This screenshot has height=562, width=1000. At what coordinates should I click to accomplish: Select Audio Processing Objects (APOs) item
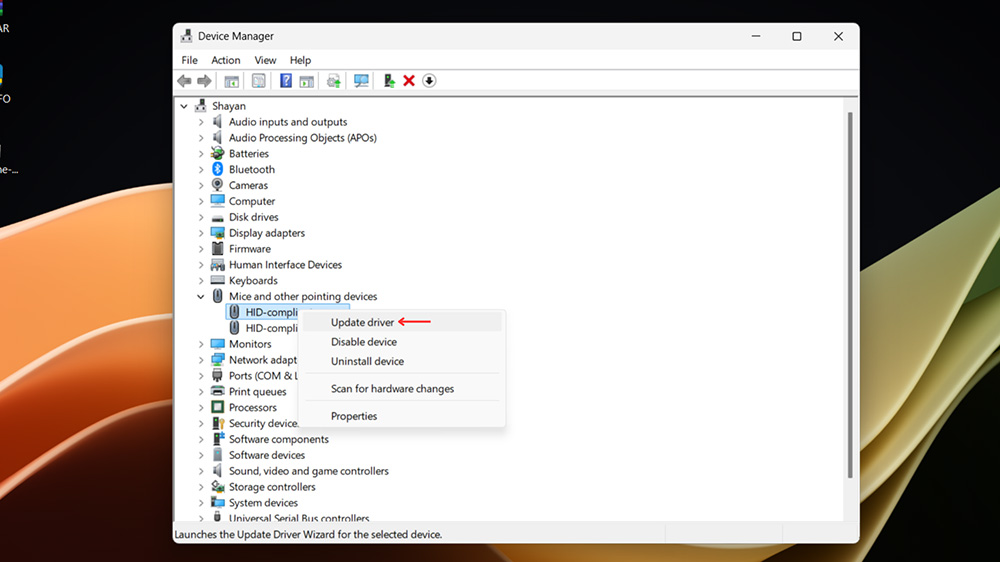coord(303,138)
